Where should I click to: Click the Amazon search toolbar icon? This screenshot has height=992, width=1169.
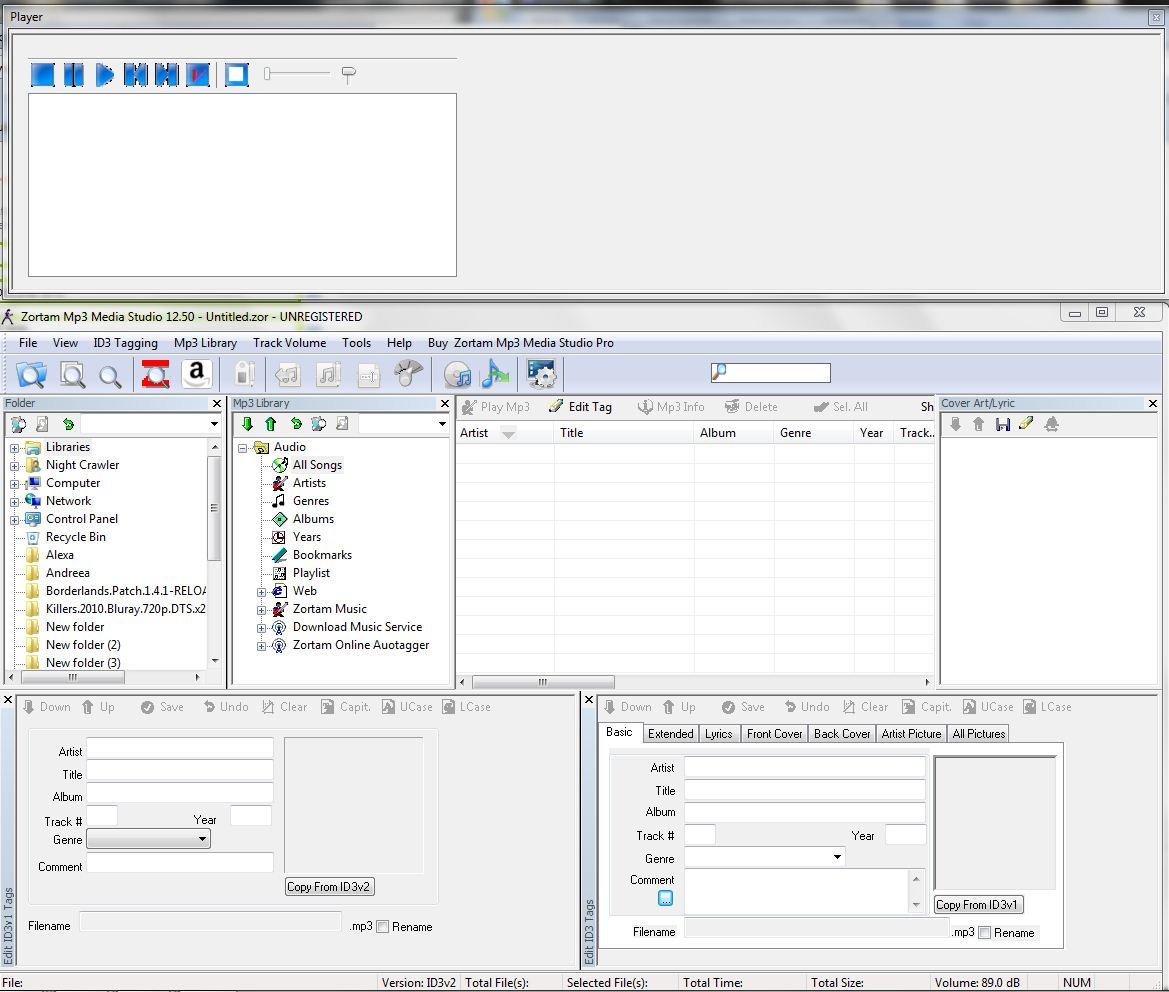point(197,375)
